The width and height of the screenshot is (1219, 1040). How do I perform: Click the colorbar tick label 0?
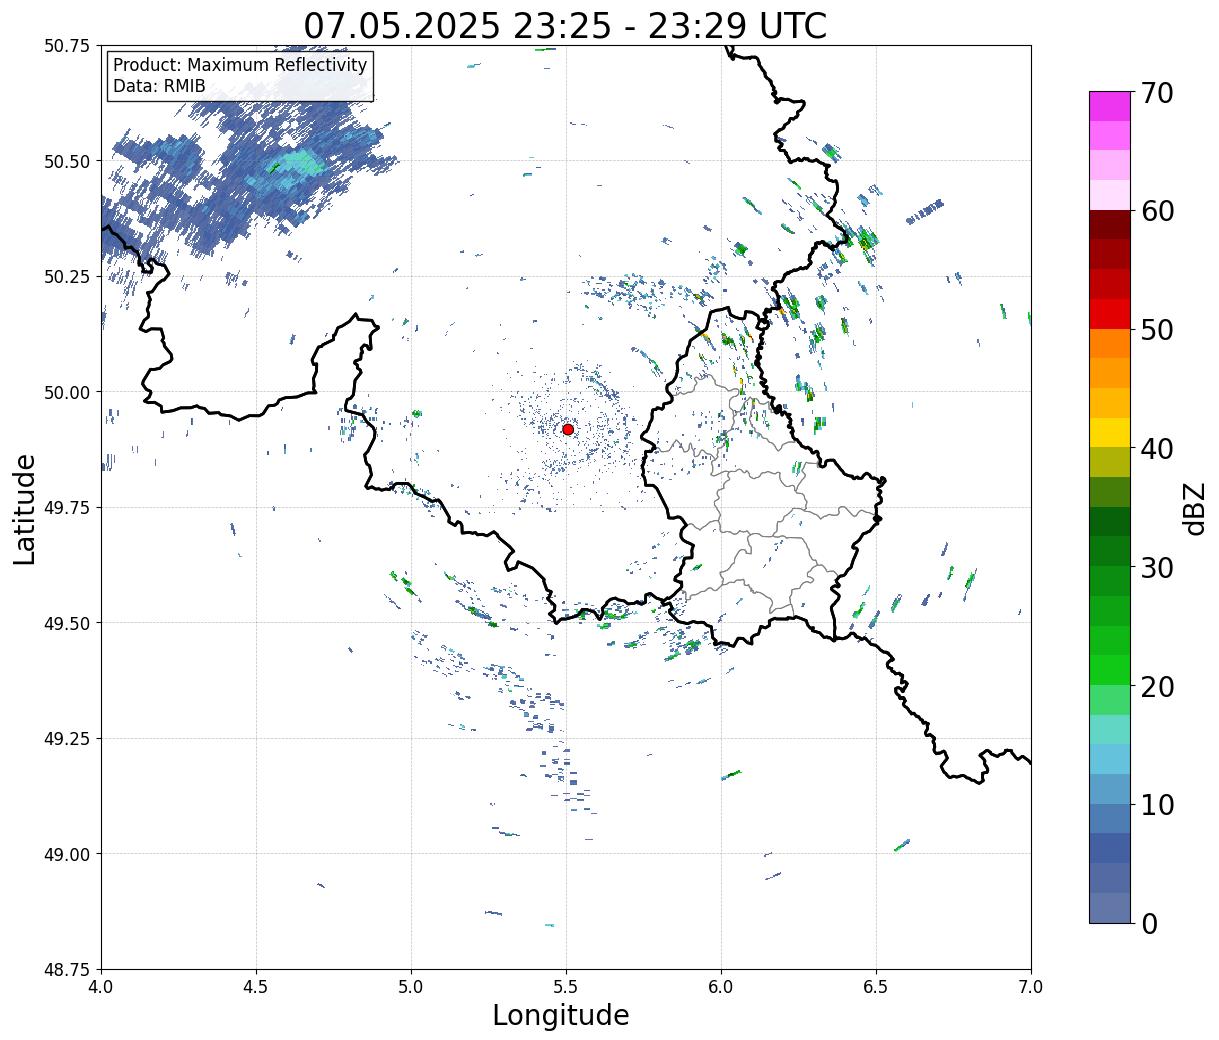1149,923
